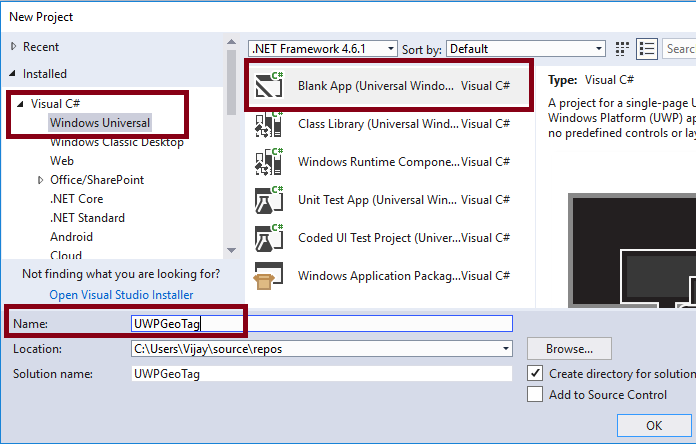Viewport: 696px width, 444px height.
Task: Click the Browse... button
Action: [569, 349]
